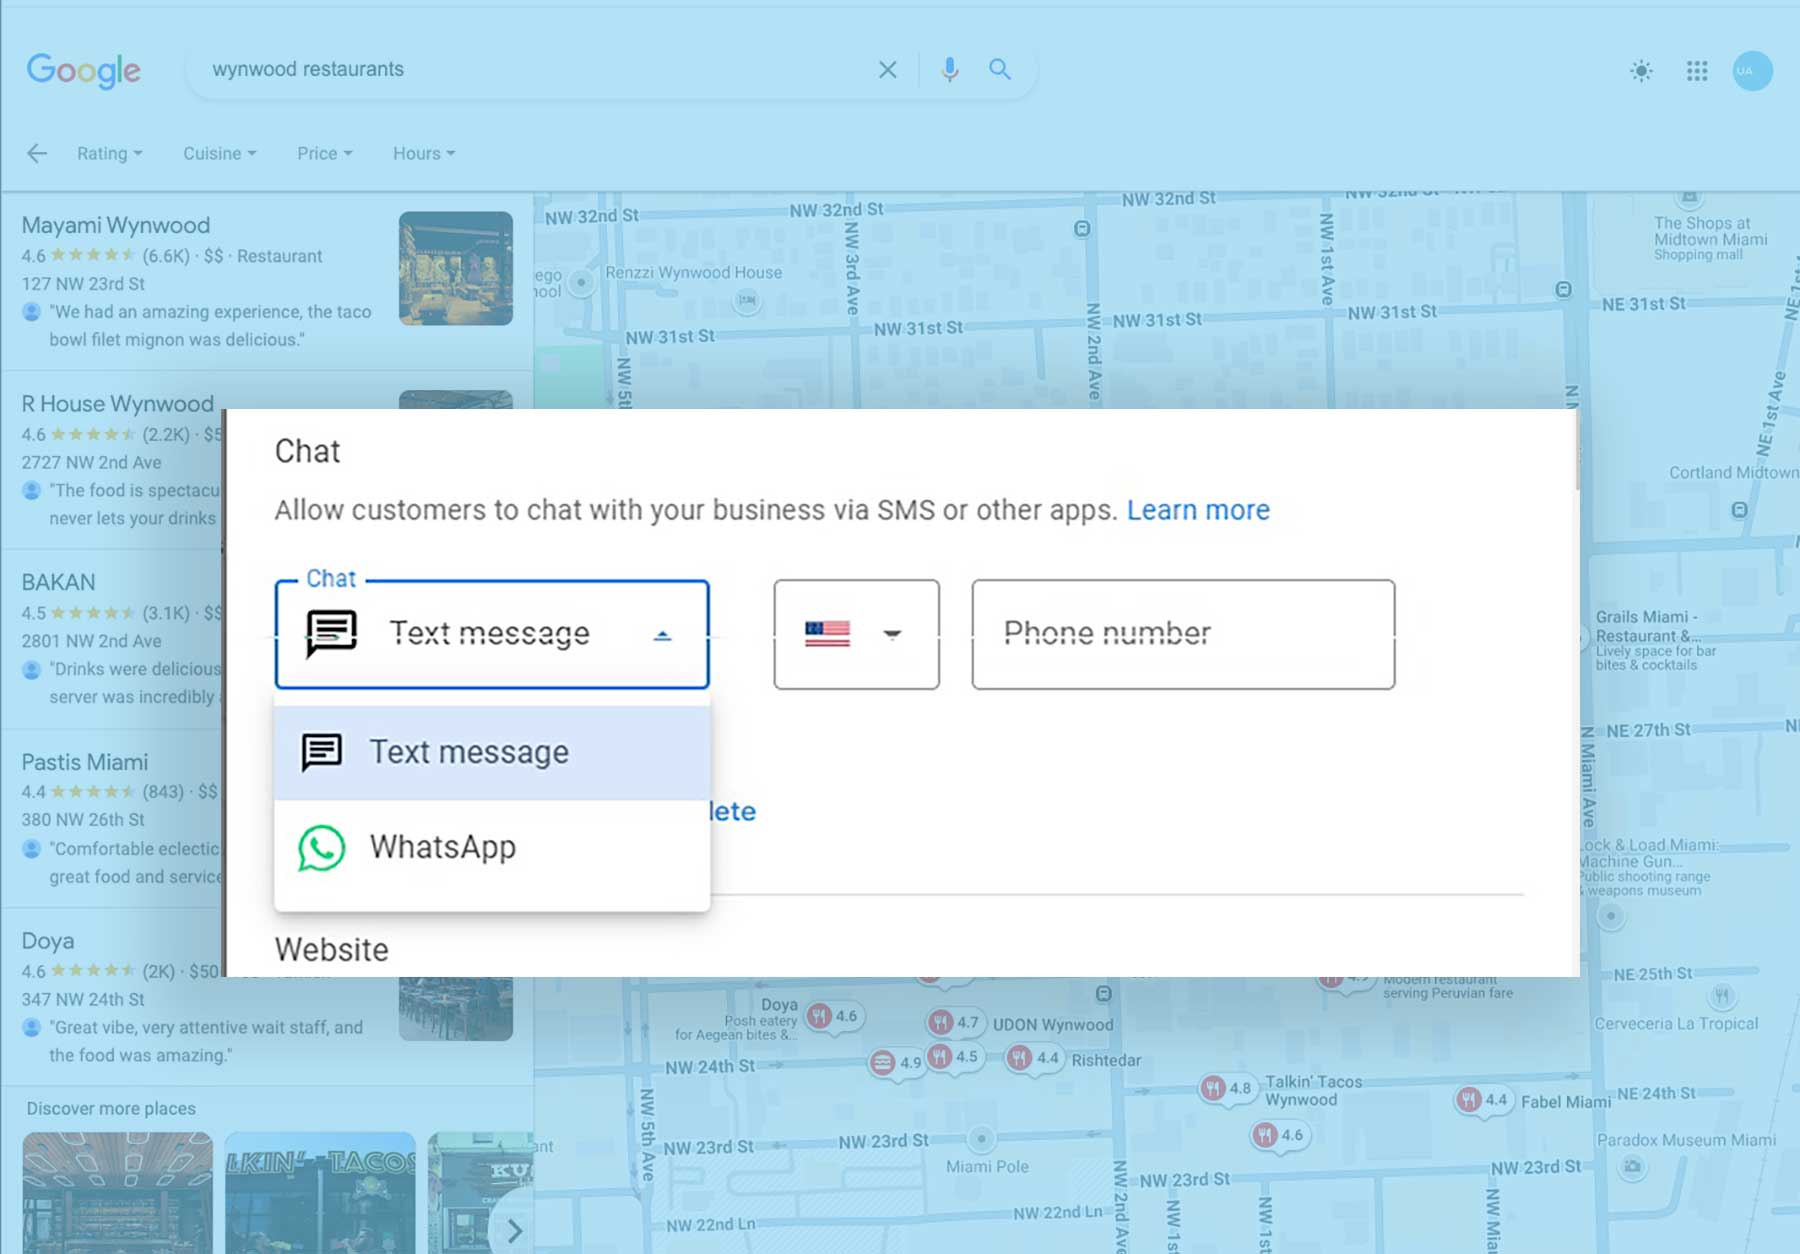Click the back arrow above the filters
Screen dimensions: 1800x1254
(x=37, y=152)
